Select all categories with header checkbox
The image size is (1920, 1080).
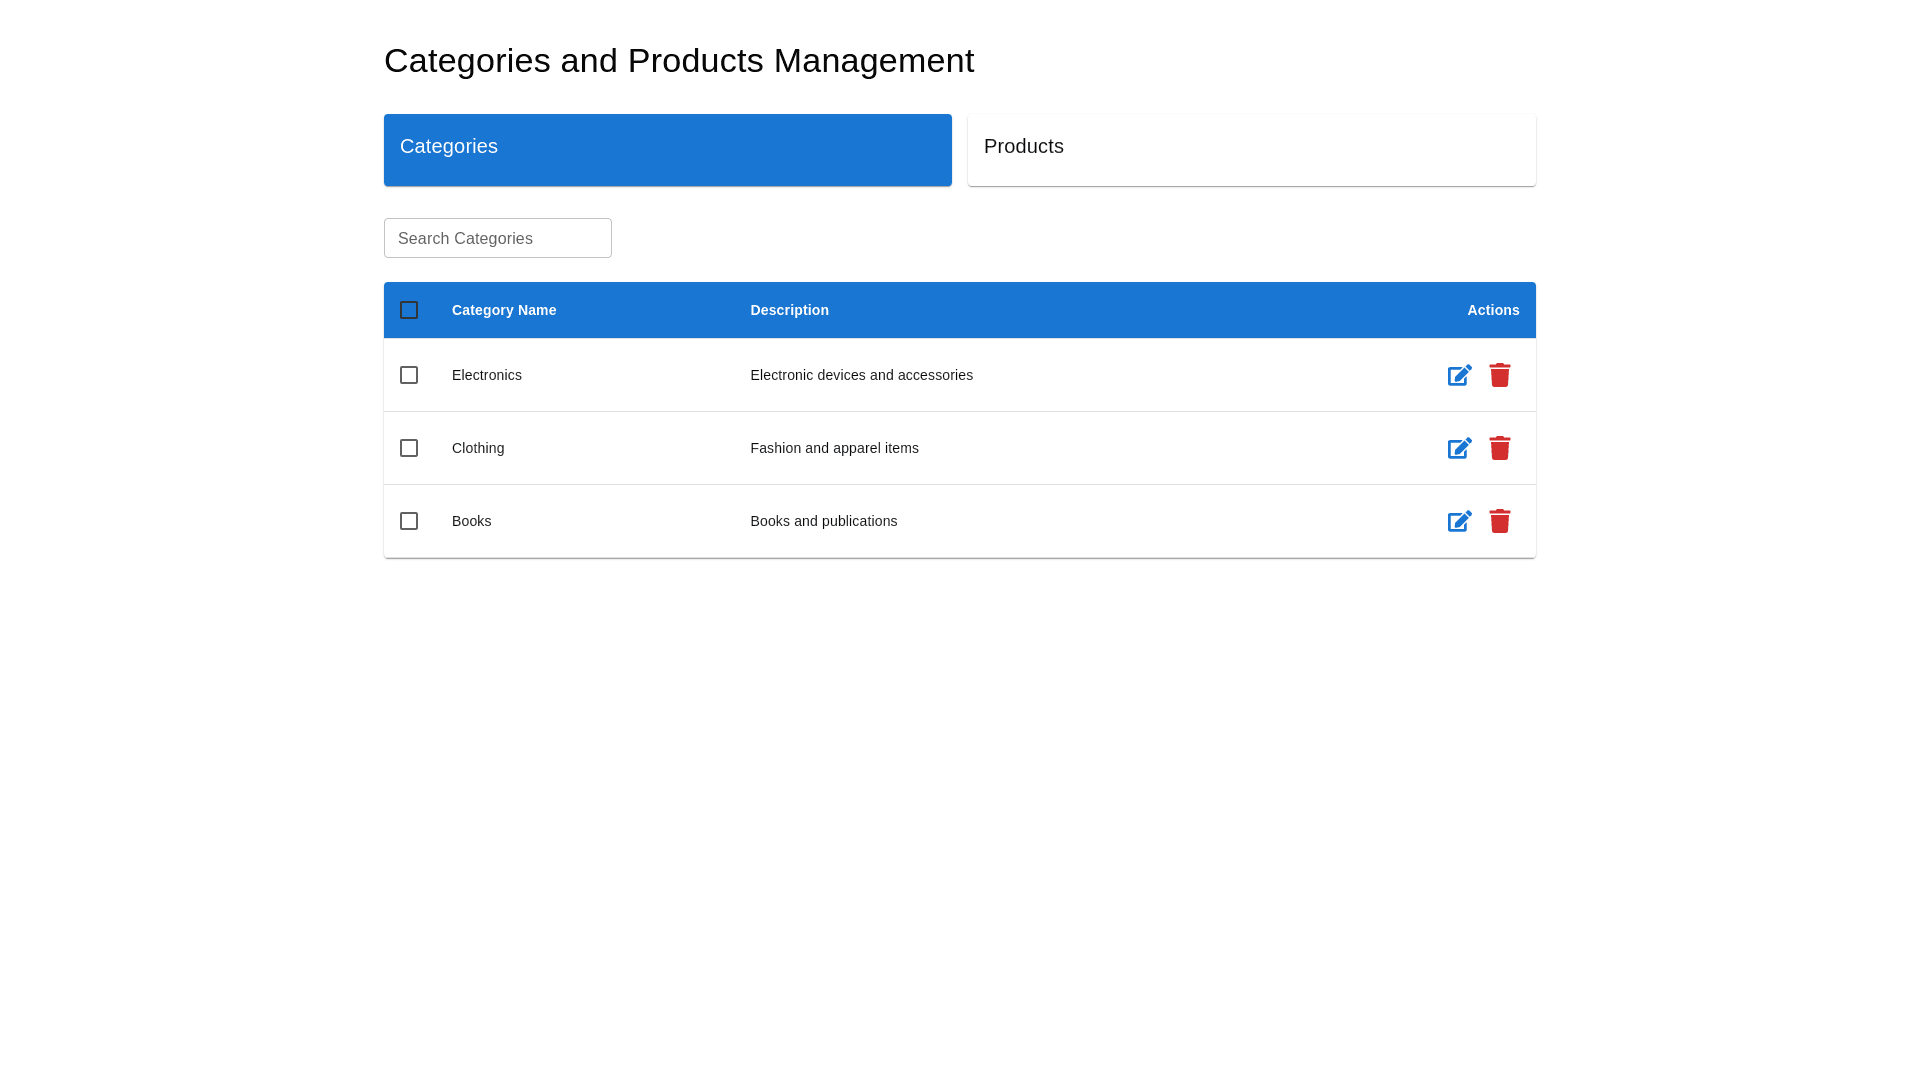tap(409, 310)
